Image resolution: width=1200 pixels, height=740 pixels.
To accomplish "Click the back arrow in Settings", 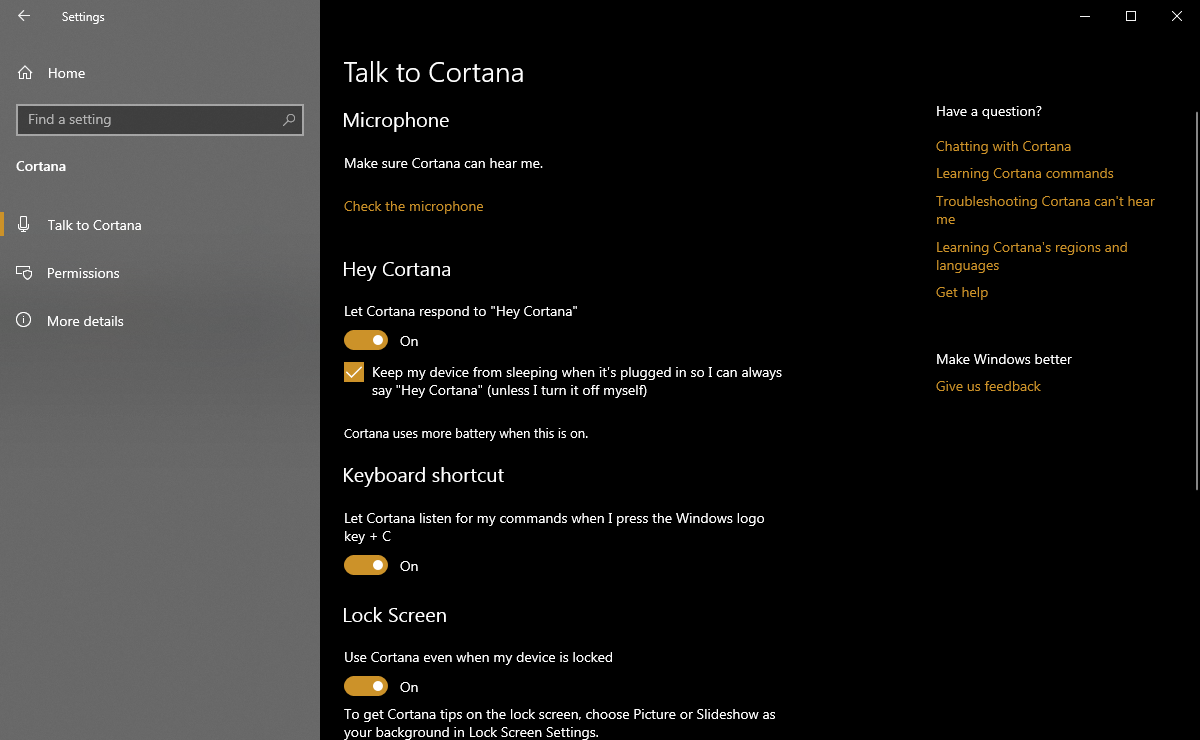I will click(x=24, y=16).
